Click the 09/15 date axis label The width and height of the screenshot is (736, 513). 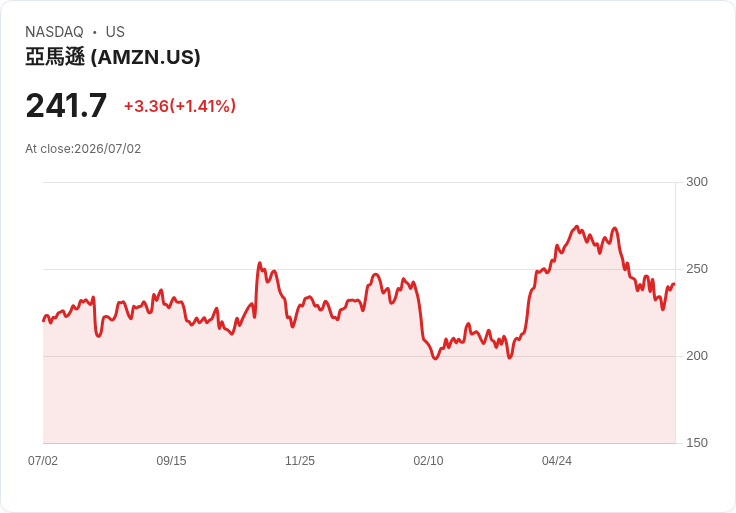pos(171,460)
